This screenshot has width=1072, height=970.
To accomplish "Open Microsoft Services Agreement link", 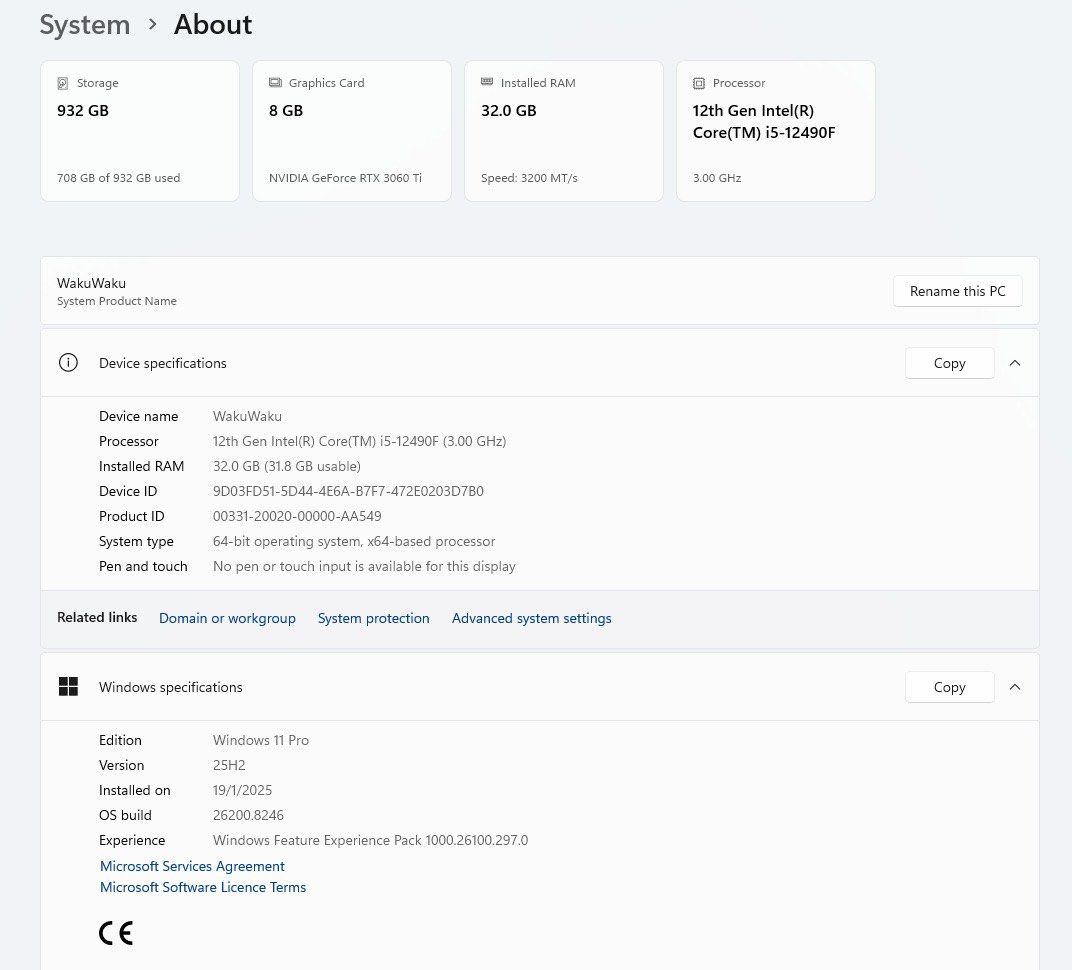I will click(x=192, y=866).
